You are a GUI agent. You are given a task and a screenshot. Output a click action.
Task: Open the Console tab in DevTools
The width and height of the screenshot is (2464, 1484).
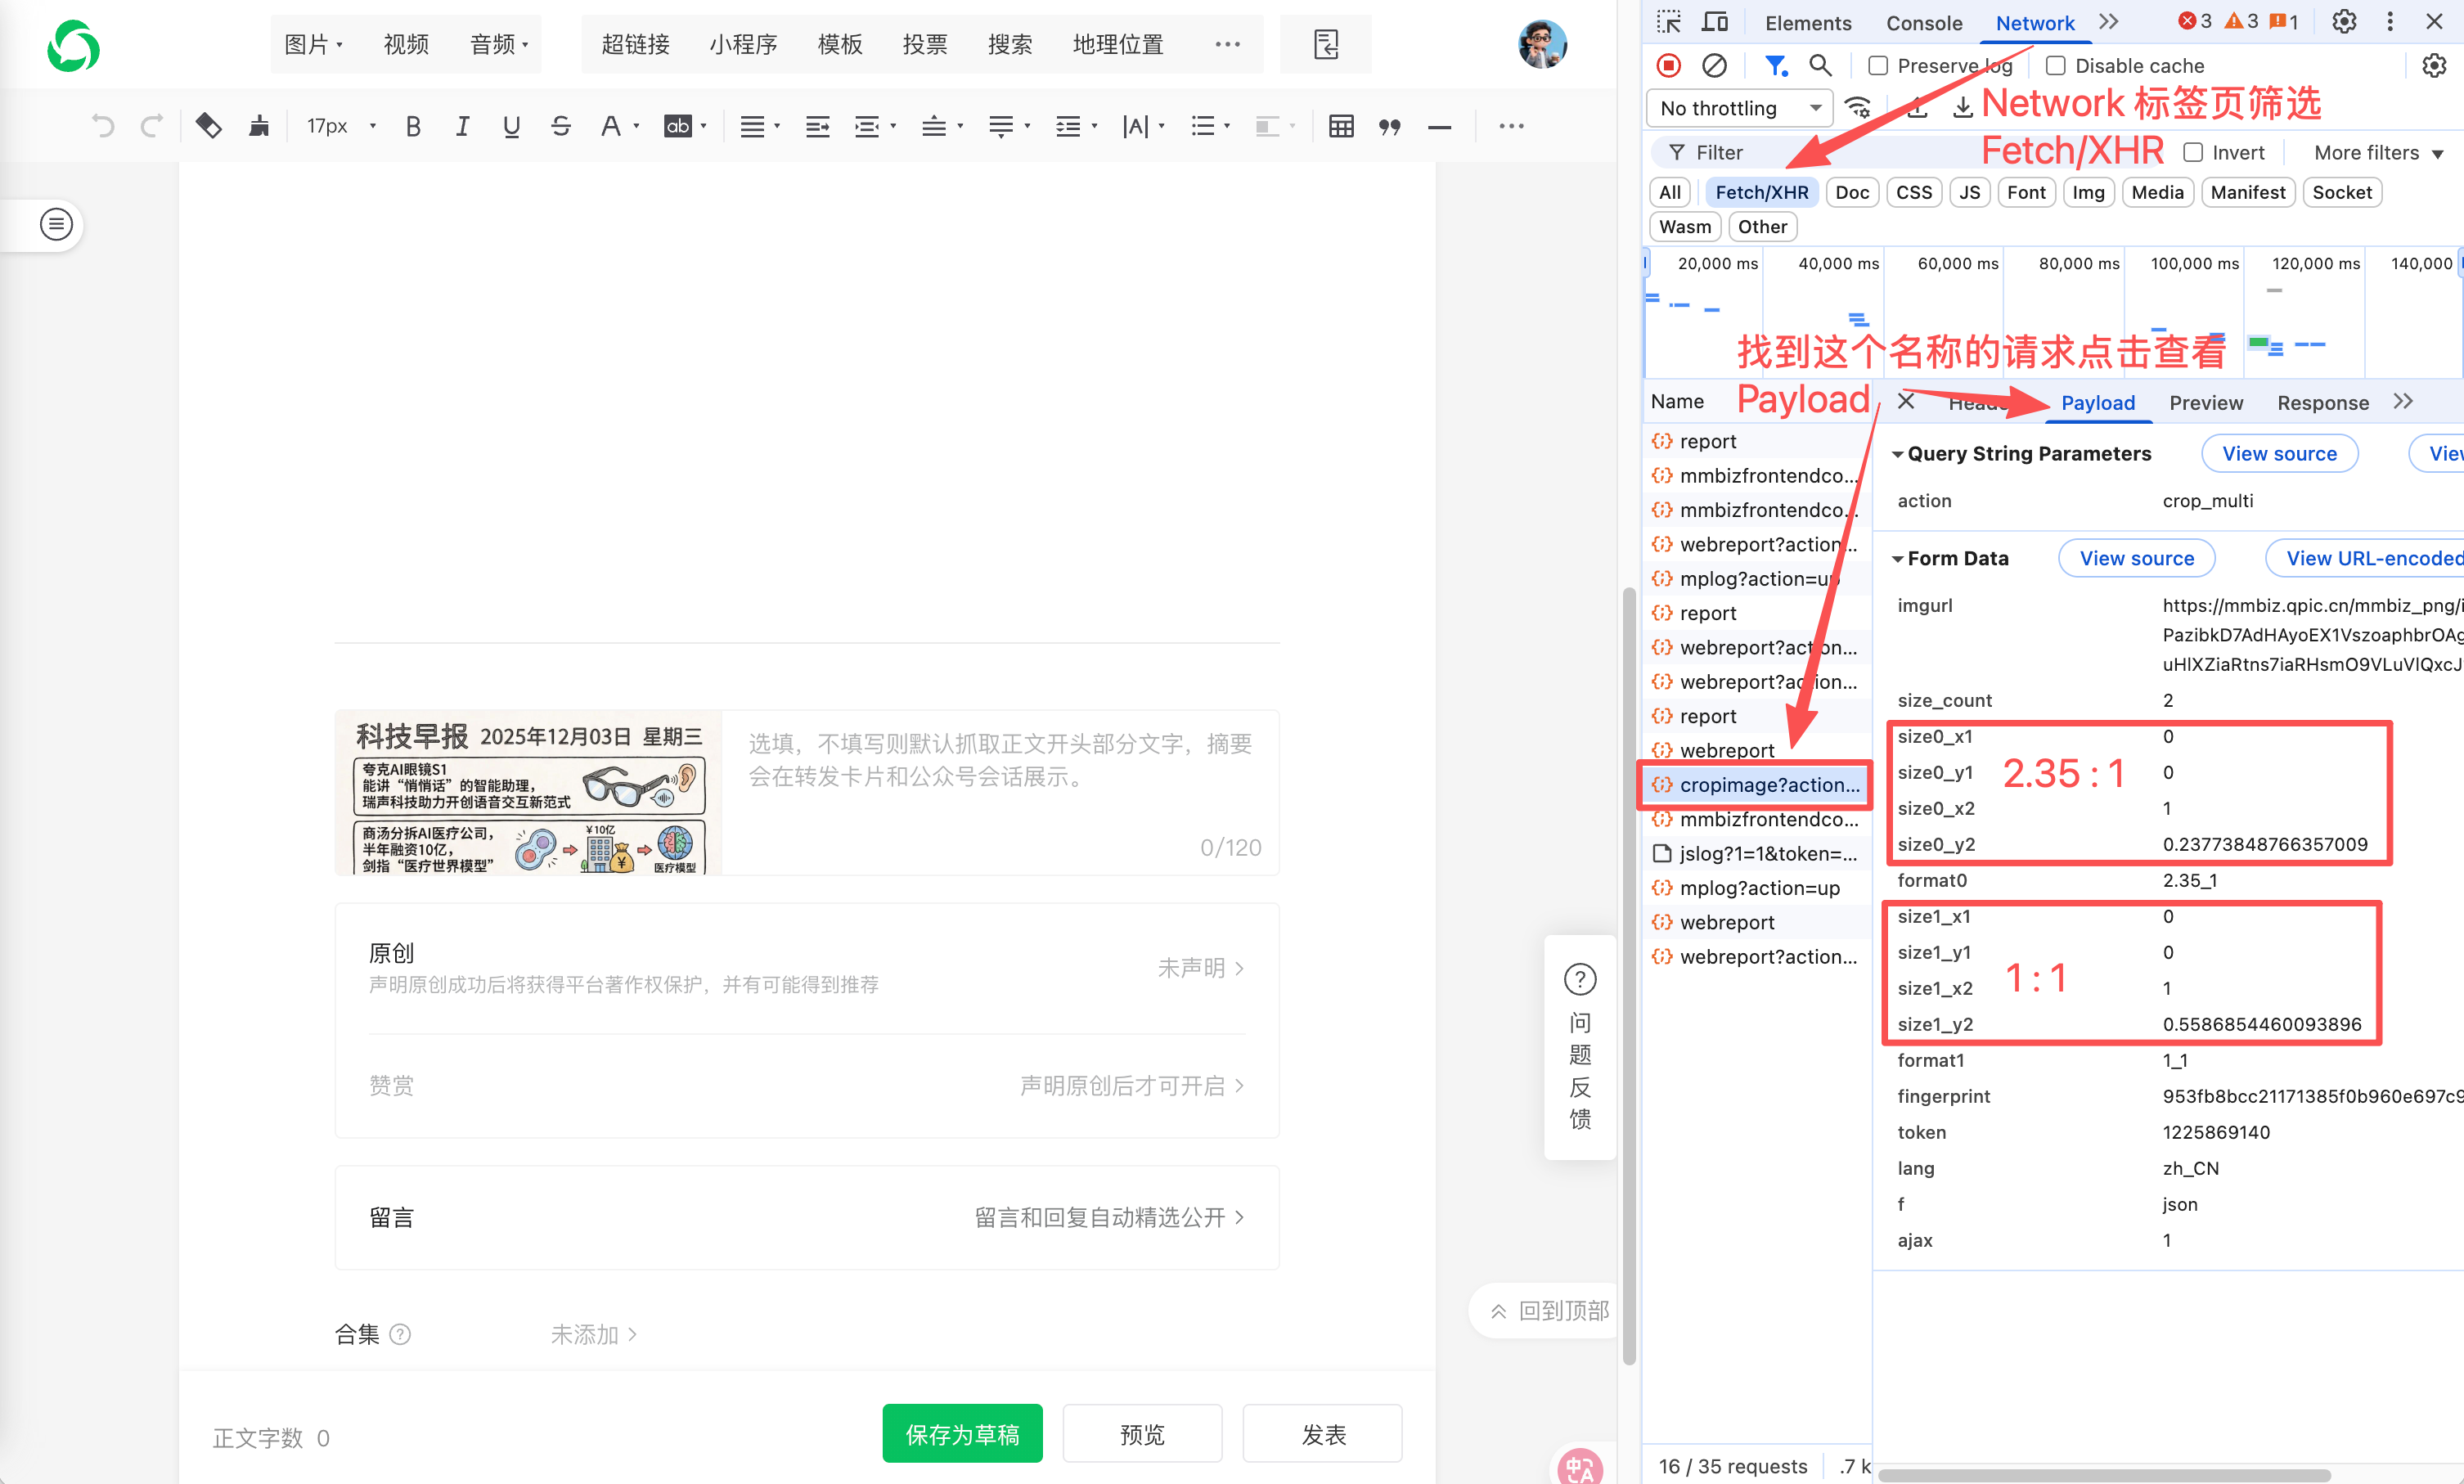[1923, 23]
